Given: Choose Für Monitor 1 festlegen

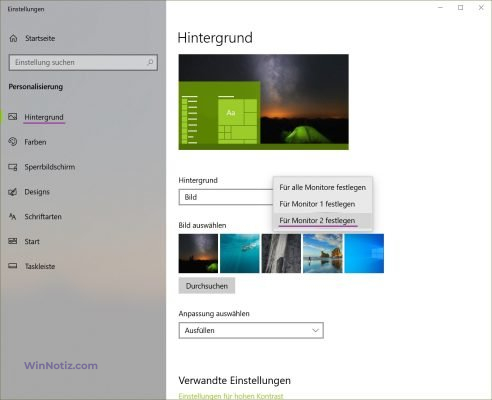Looking at the screenshot, I should 322,204.
